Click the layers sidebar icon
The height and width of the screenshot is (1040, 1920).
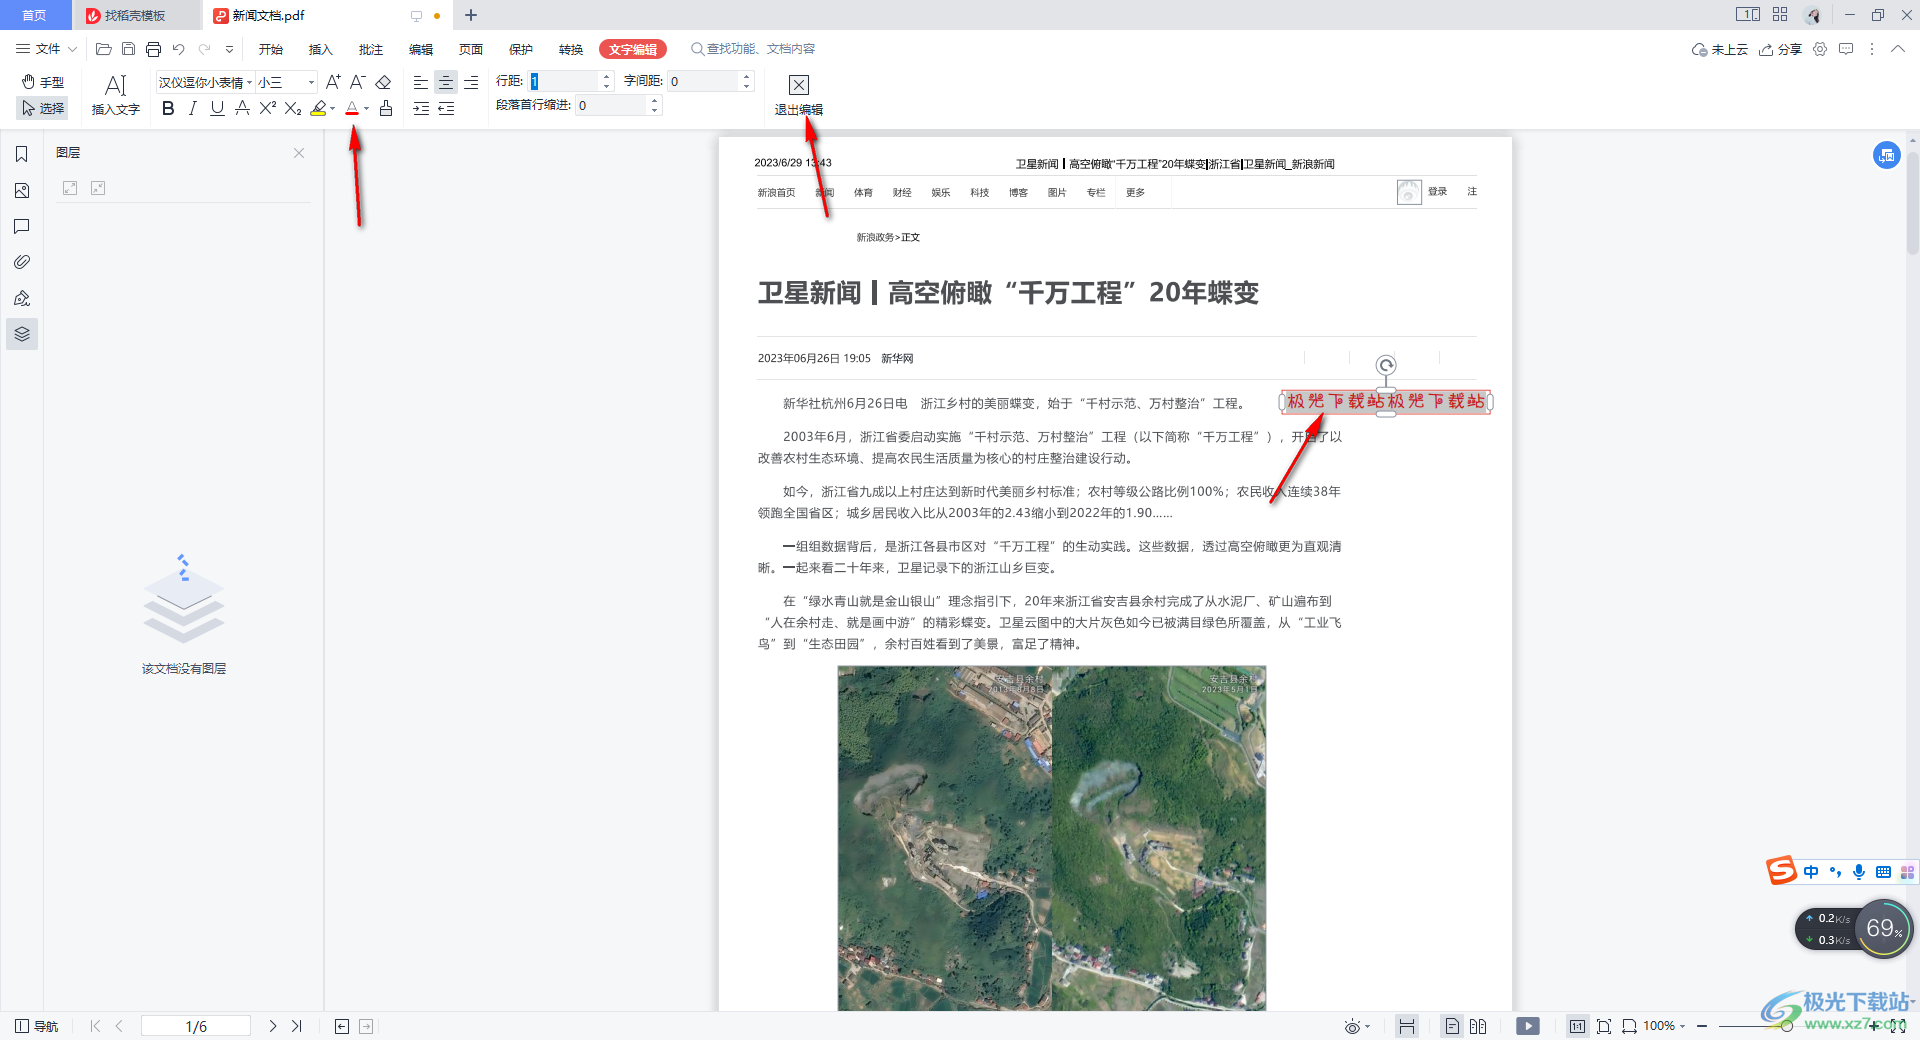point(22,334)
